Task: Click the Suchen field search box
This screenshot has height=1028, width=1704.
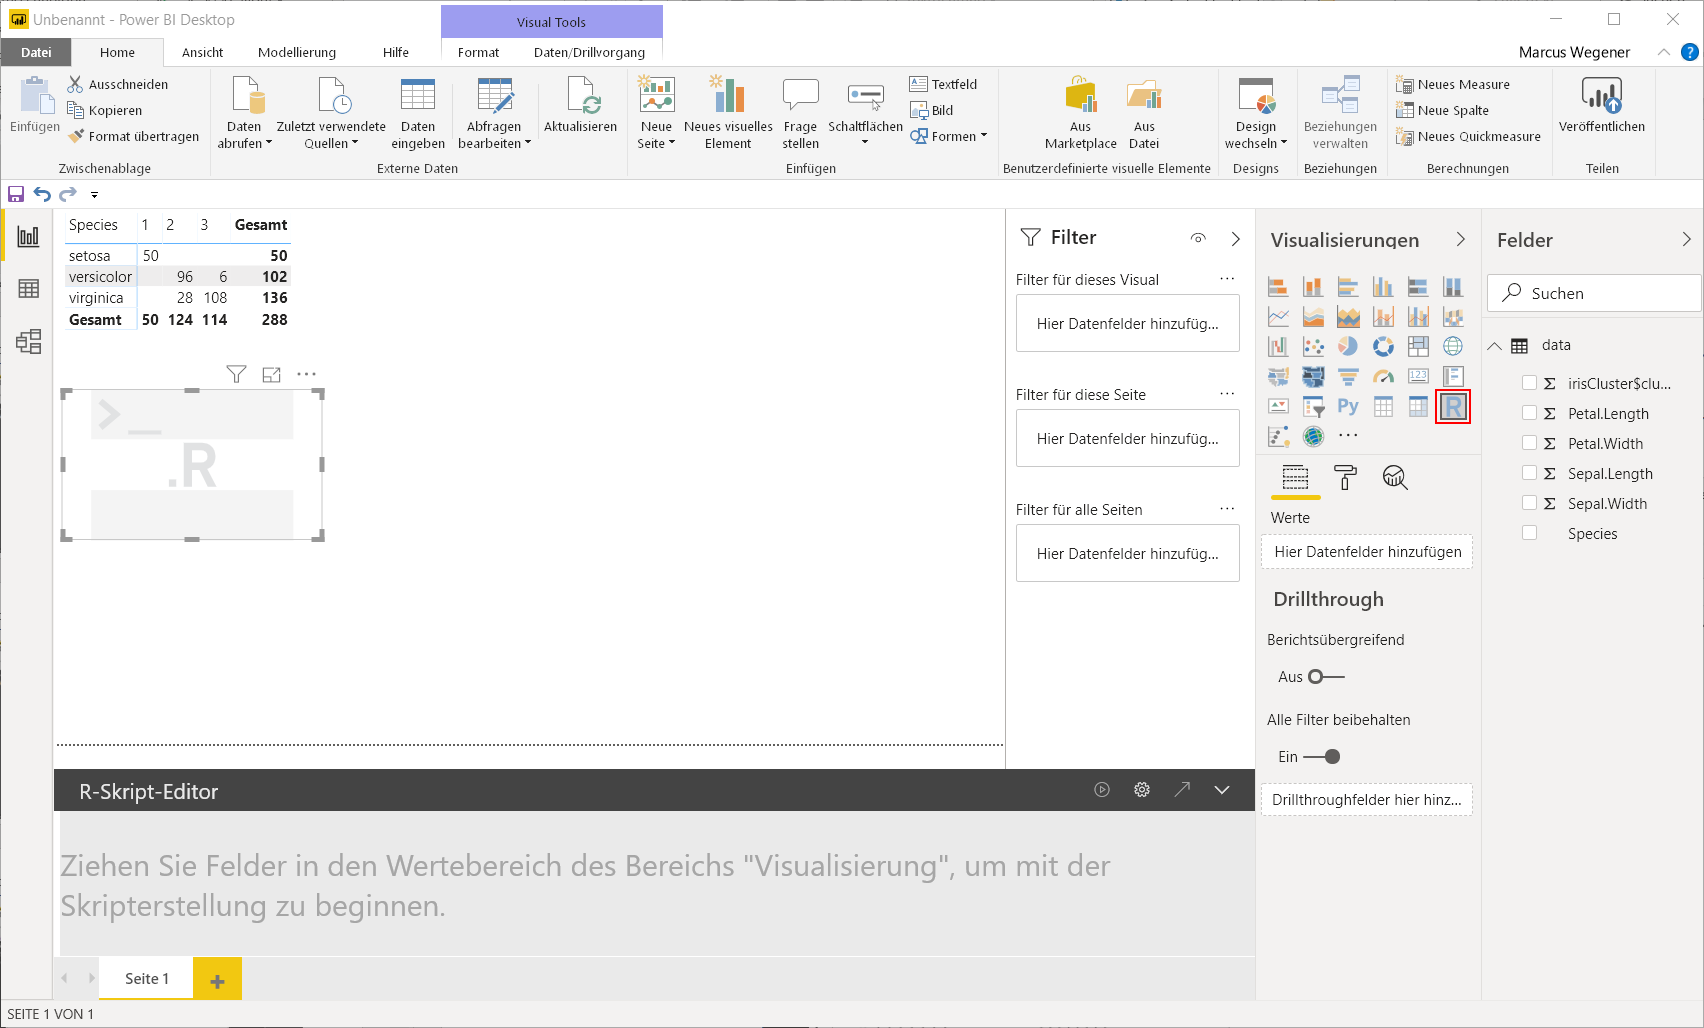Action: (1594, 293)
